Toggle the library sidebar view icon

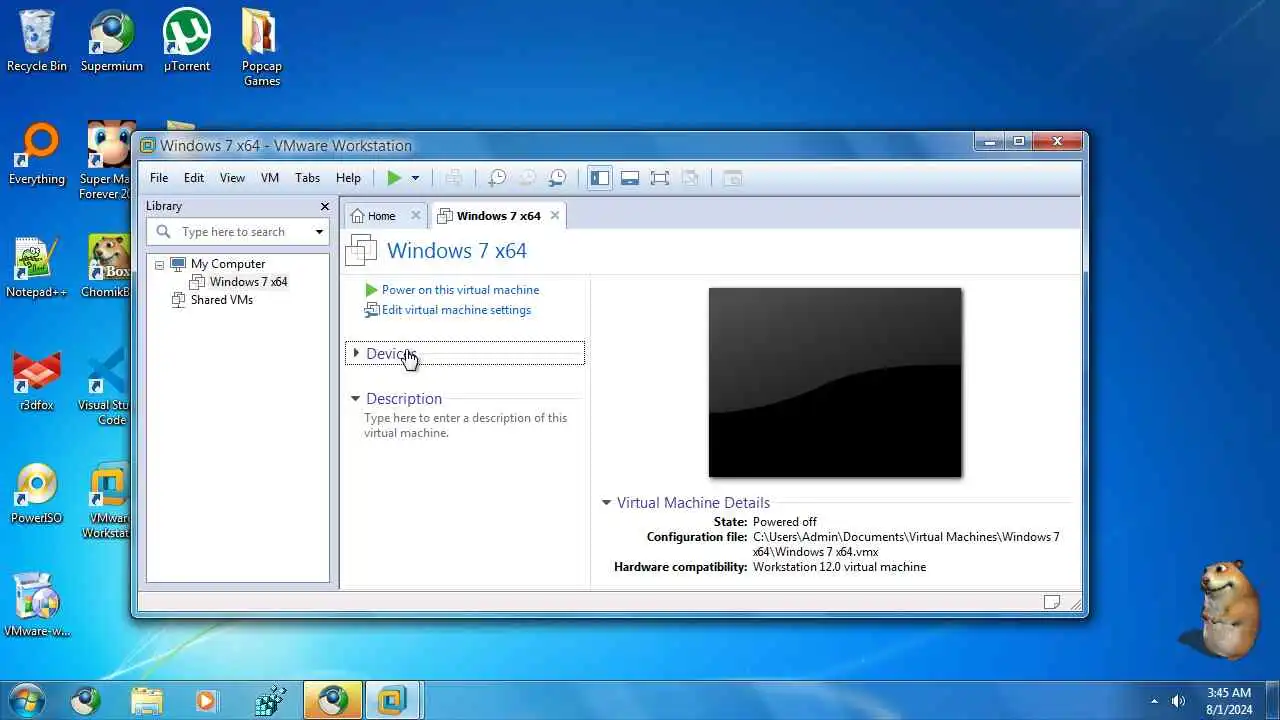[x=600, y=178]
